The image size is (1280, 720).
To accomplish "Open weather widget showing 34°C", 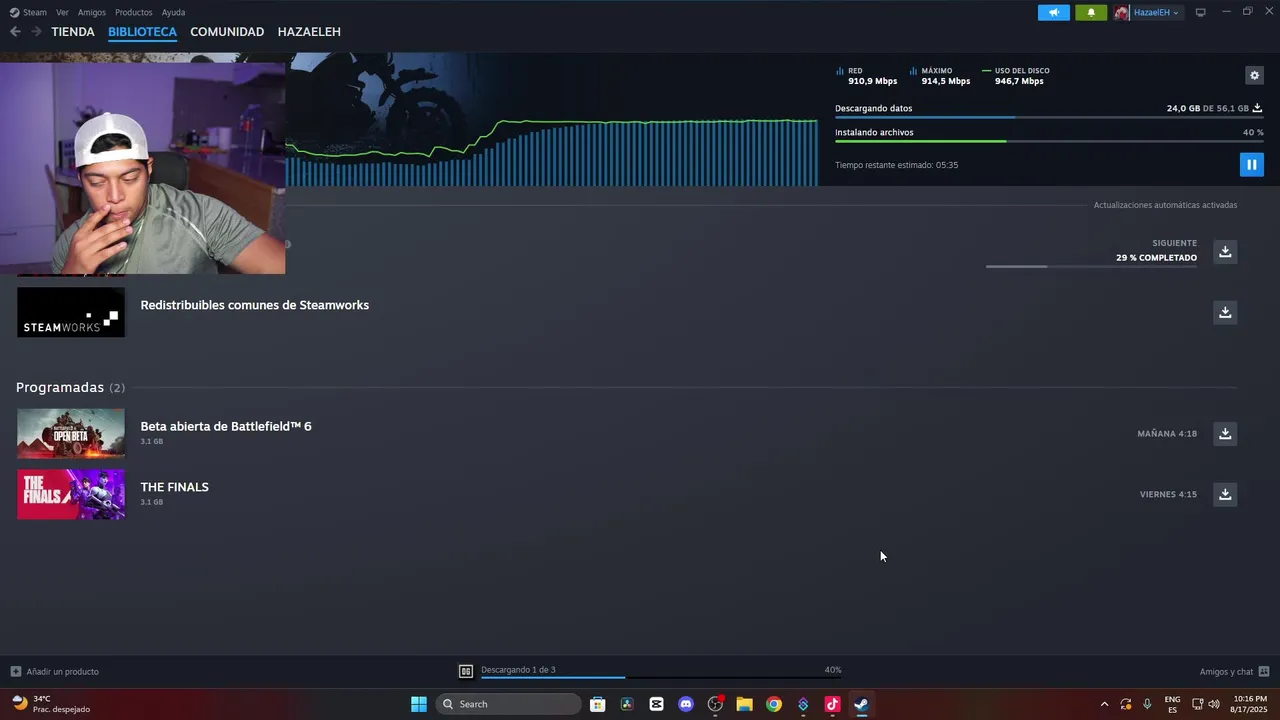I will [50, 704].
